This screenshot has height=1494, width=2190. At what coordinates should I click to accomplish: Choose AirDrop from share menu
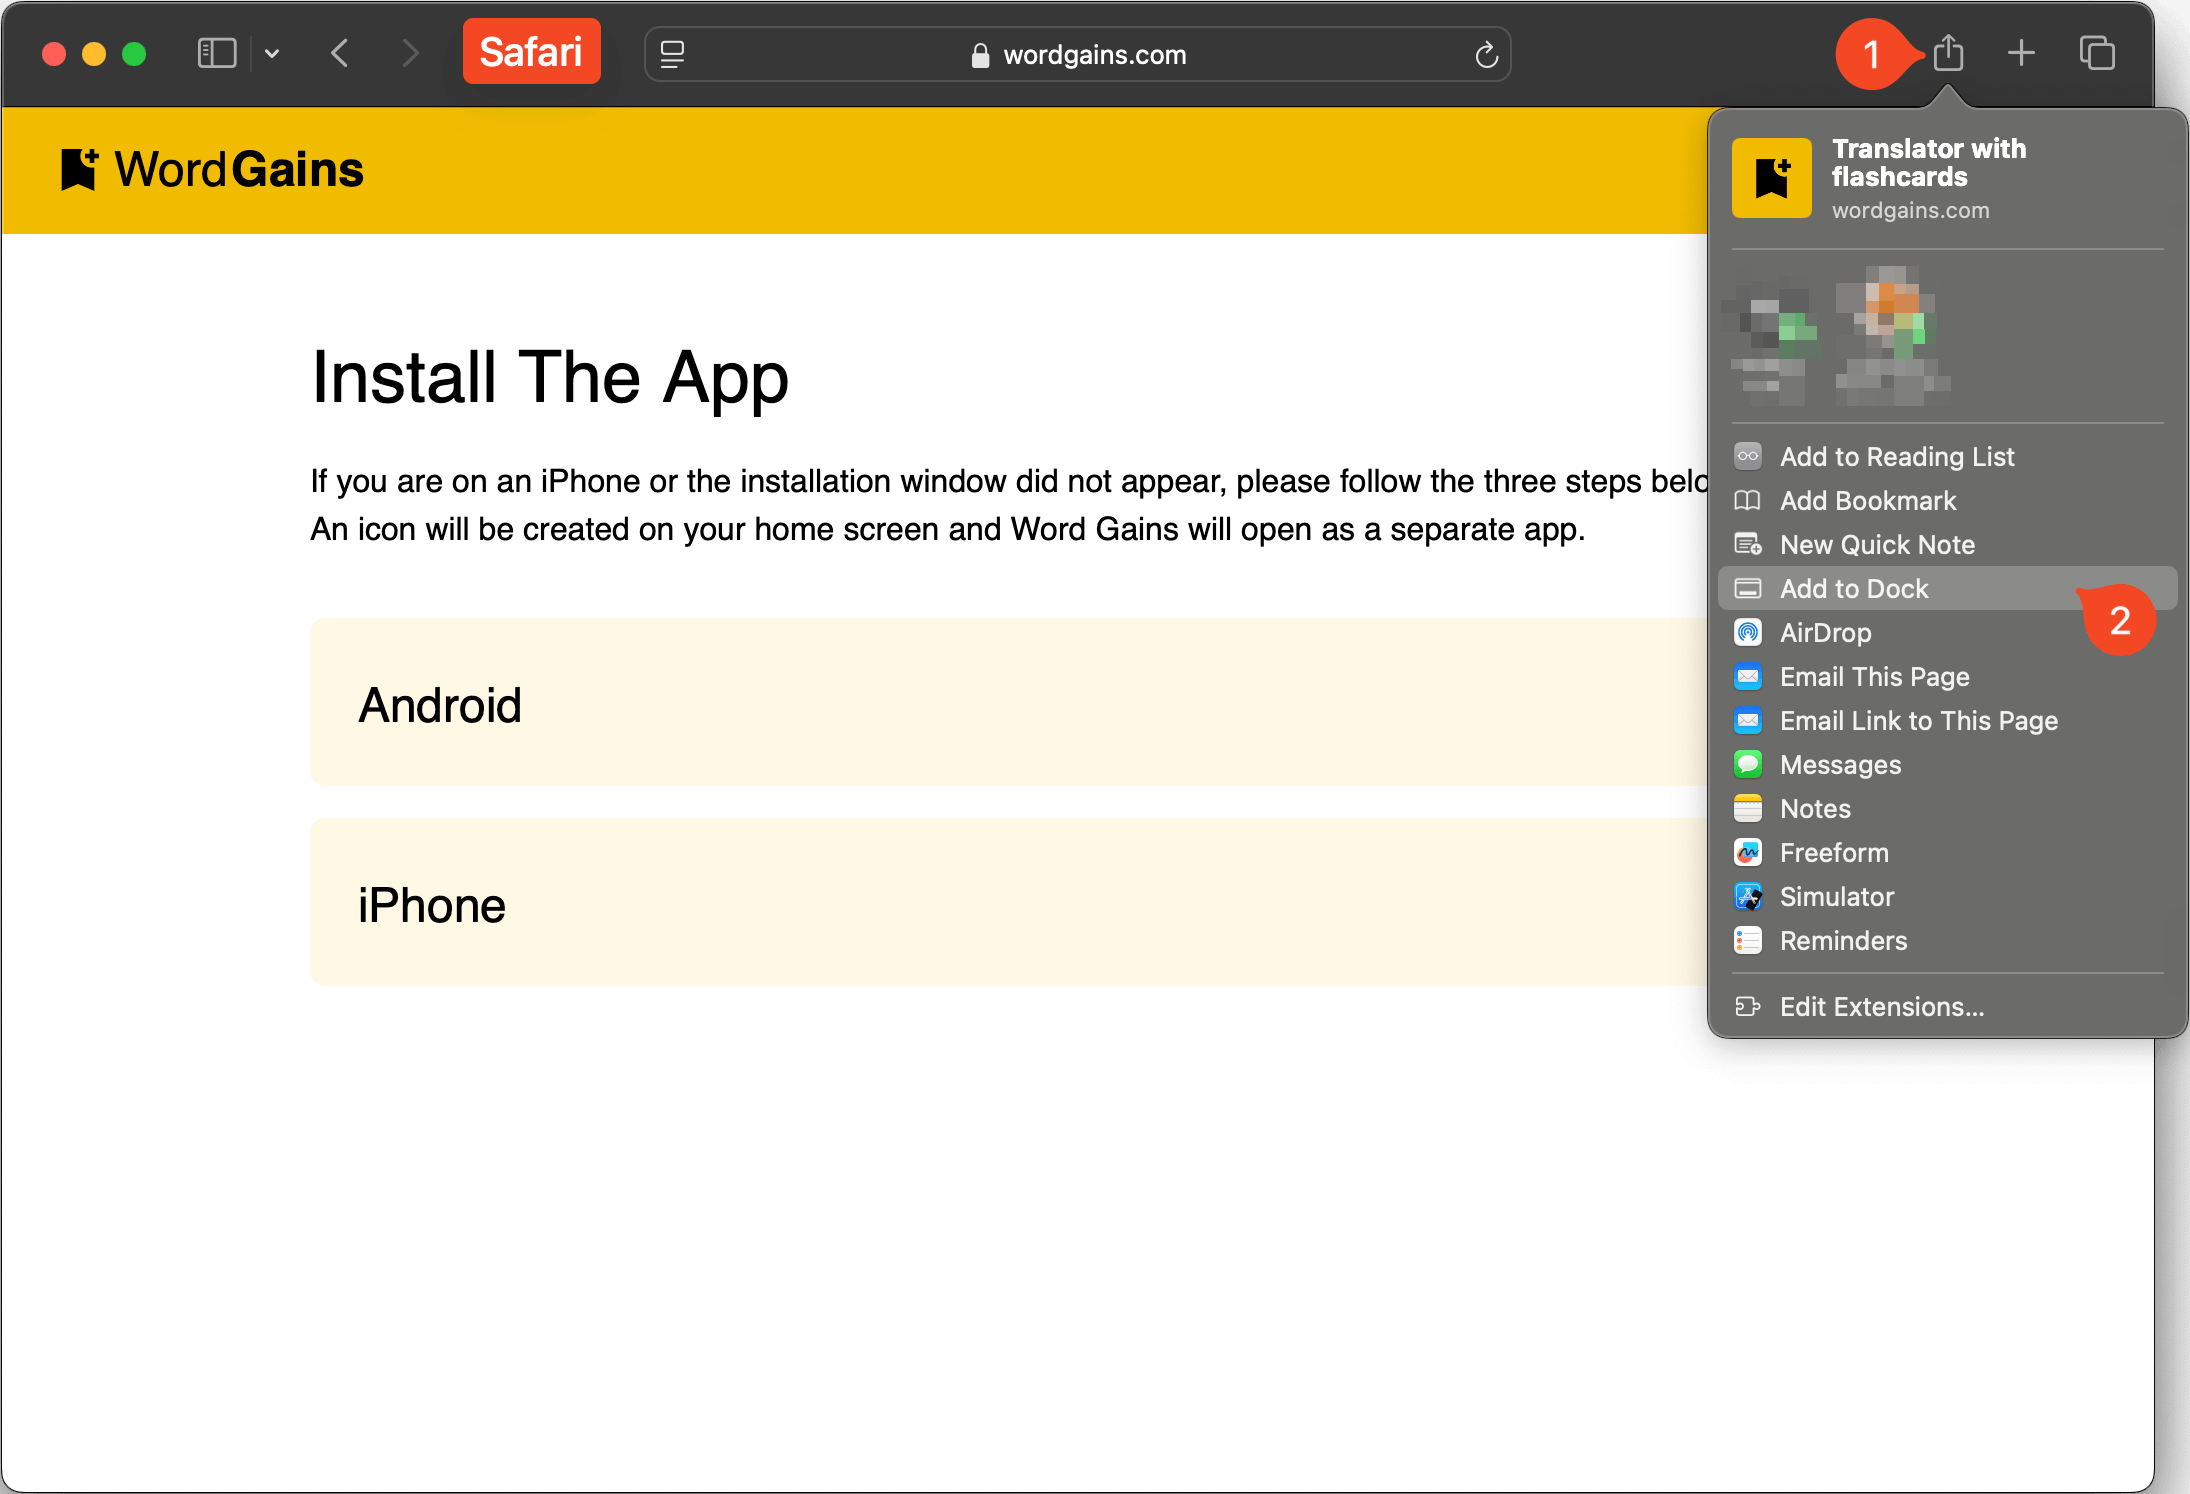1946,632
